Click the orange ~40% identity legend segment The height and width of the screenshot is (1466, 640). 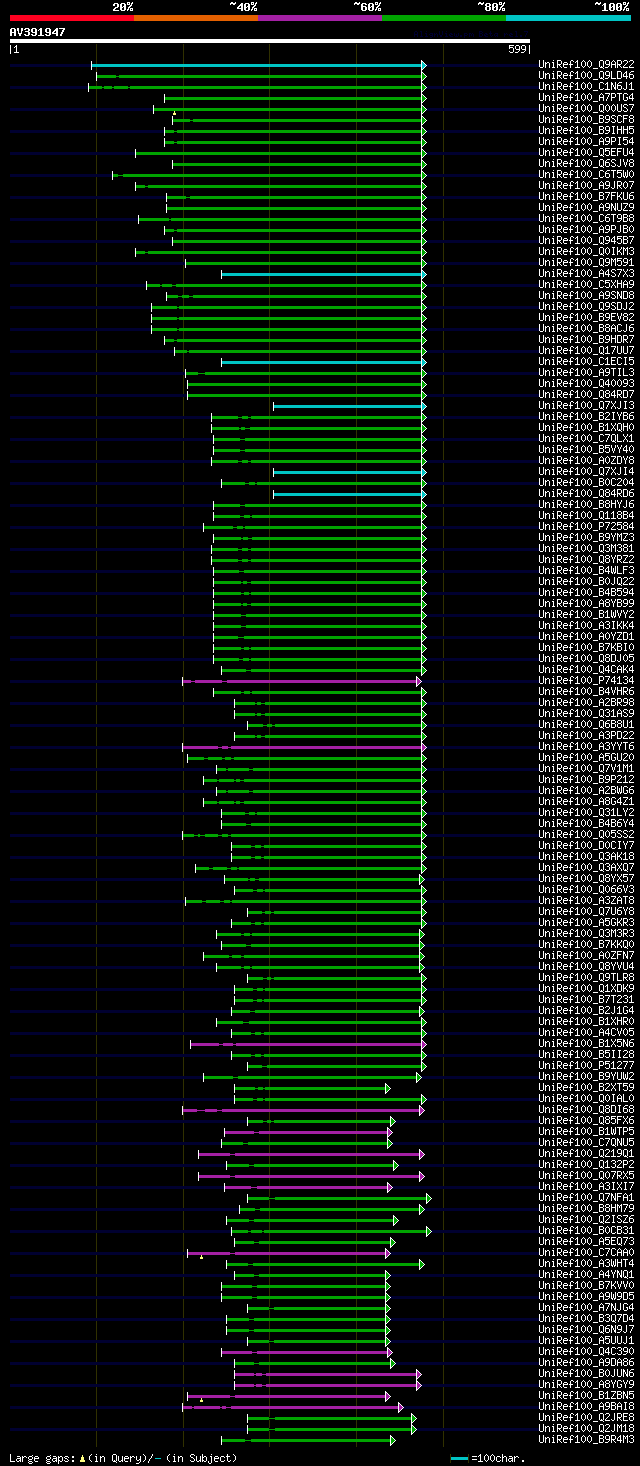coord(195,17)
